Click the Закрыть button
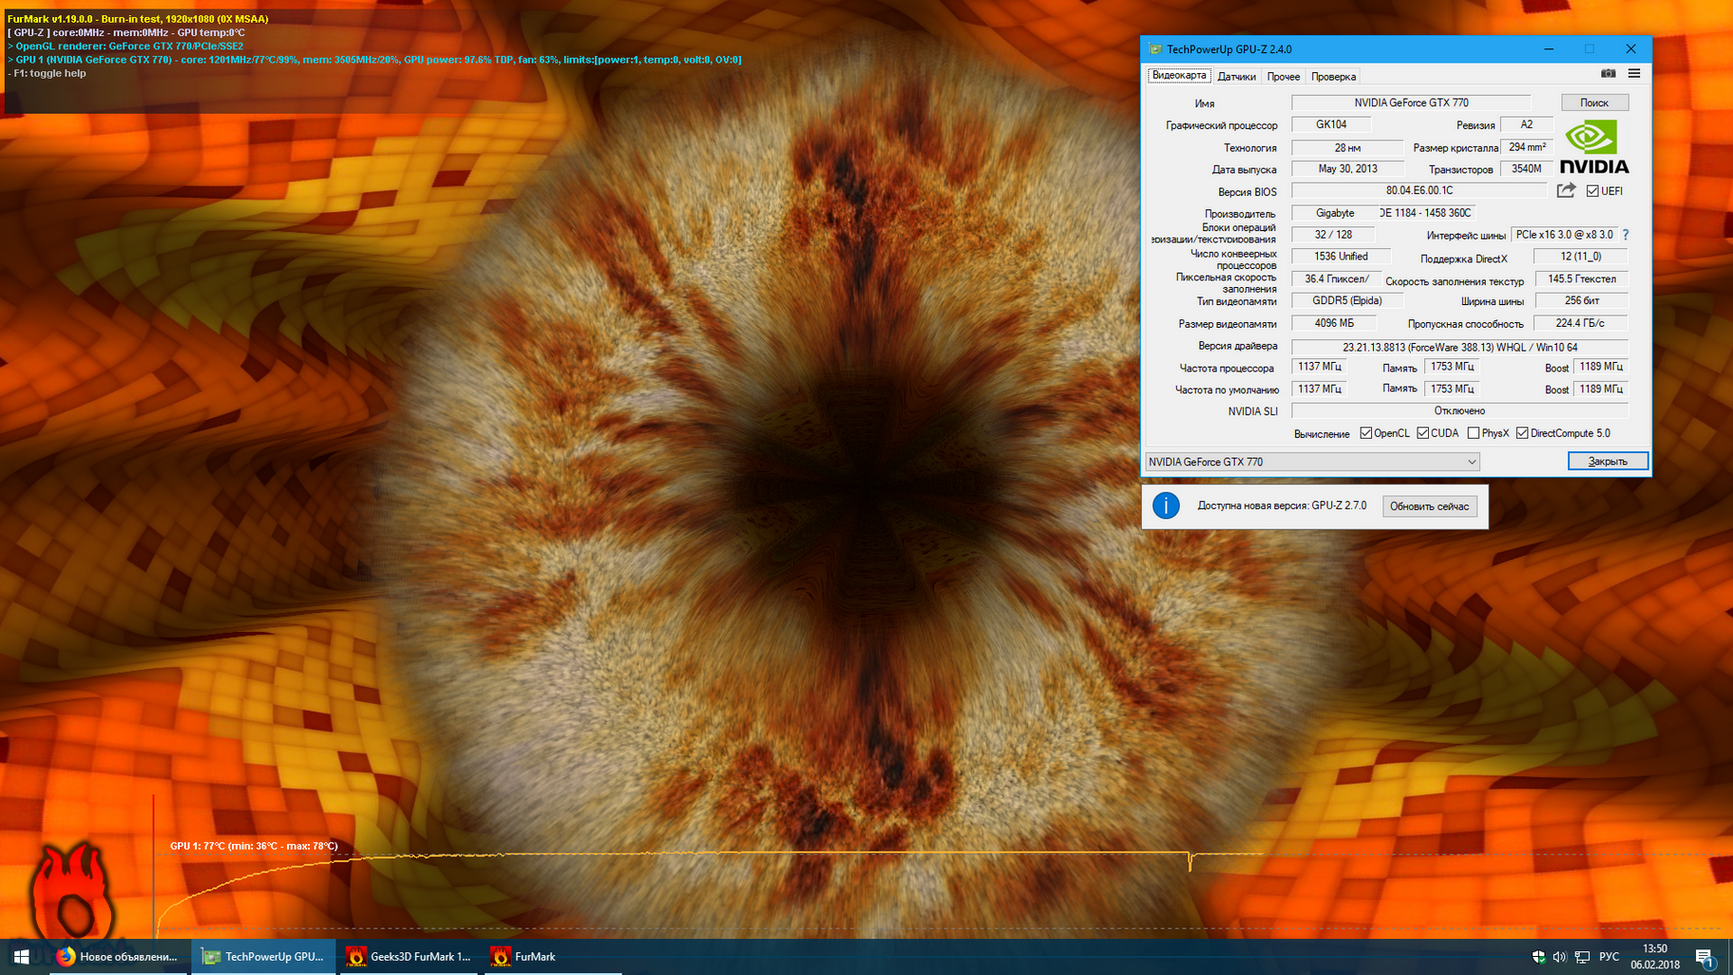This screenshot has height=975, width=1733. (1607, 461)
